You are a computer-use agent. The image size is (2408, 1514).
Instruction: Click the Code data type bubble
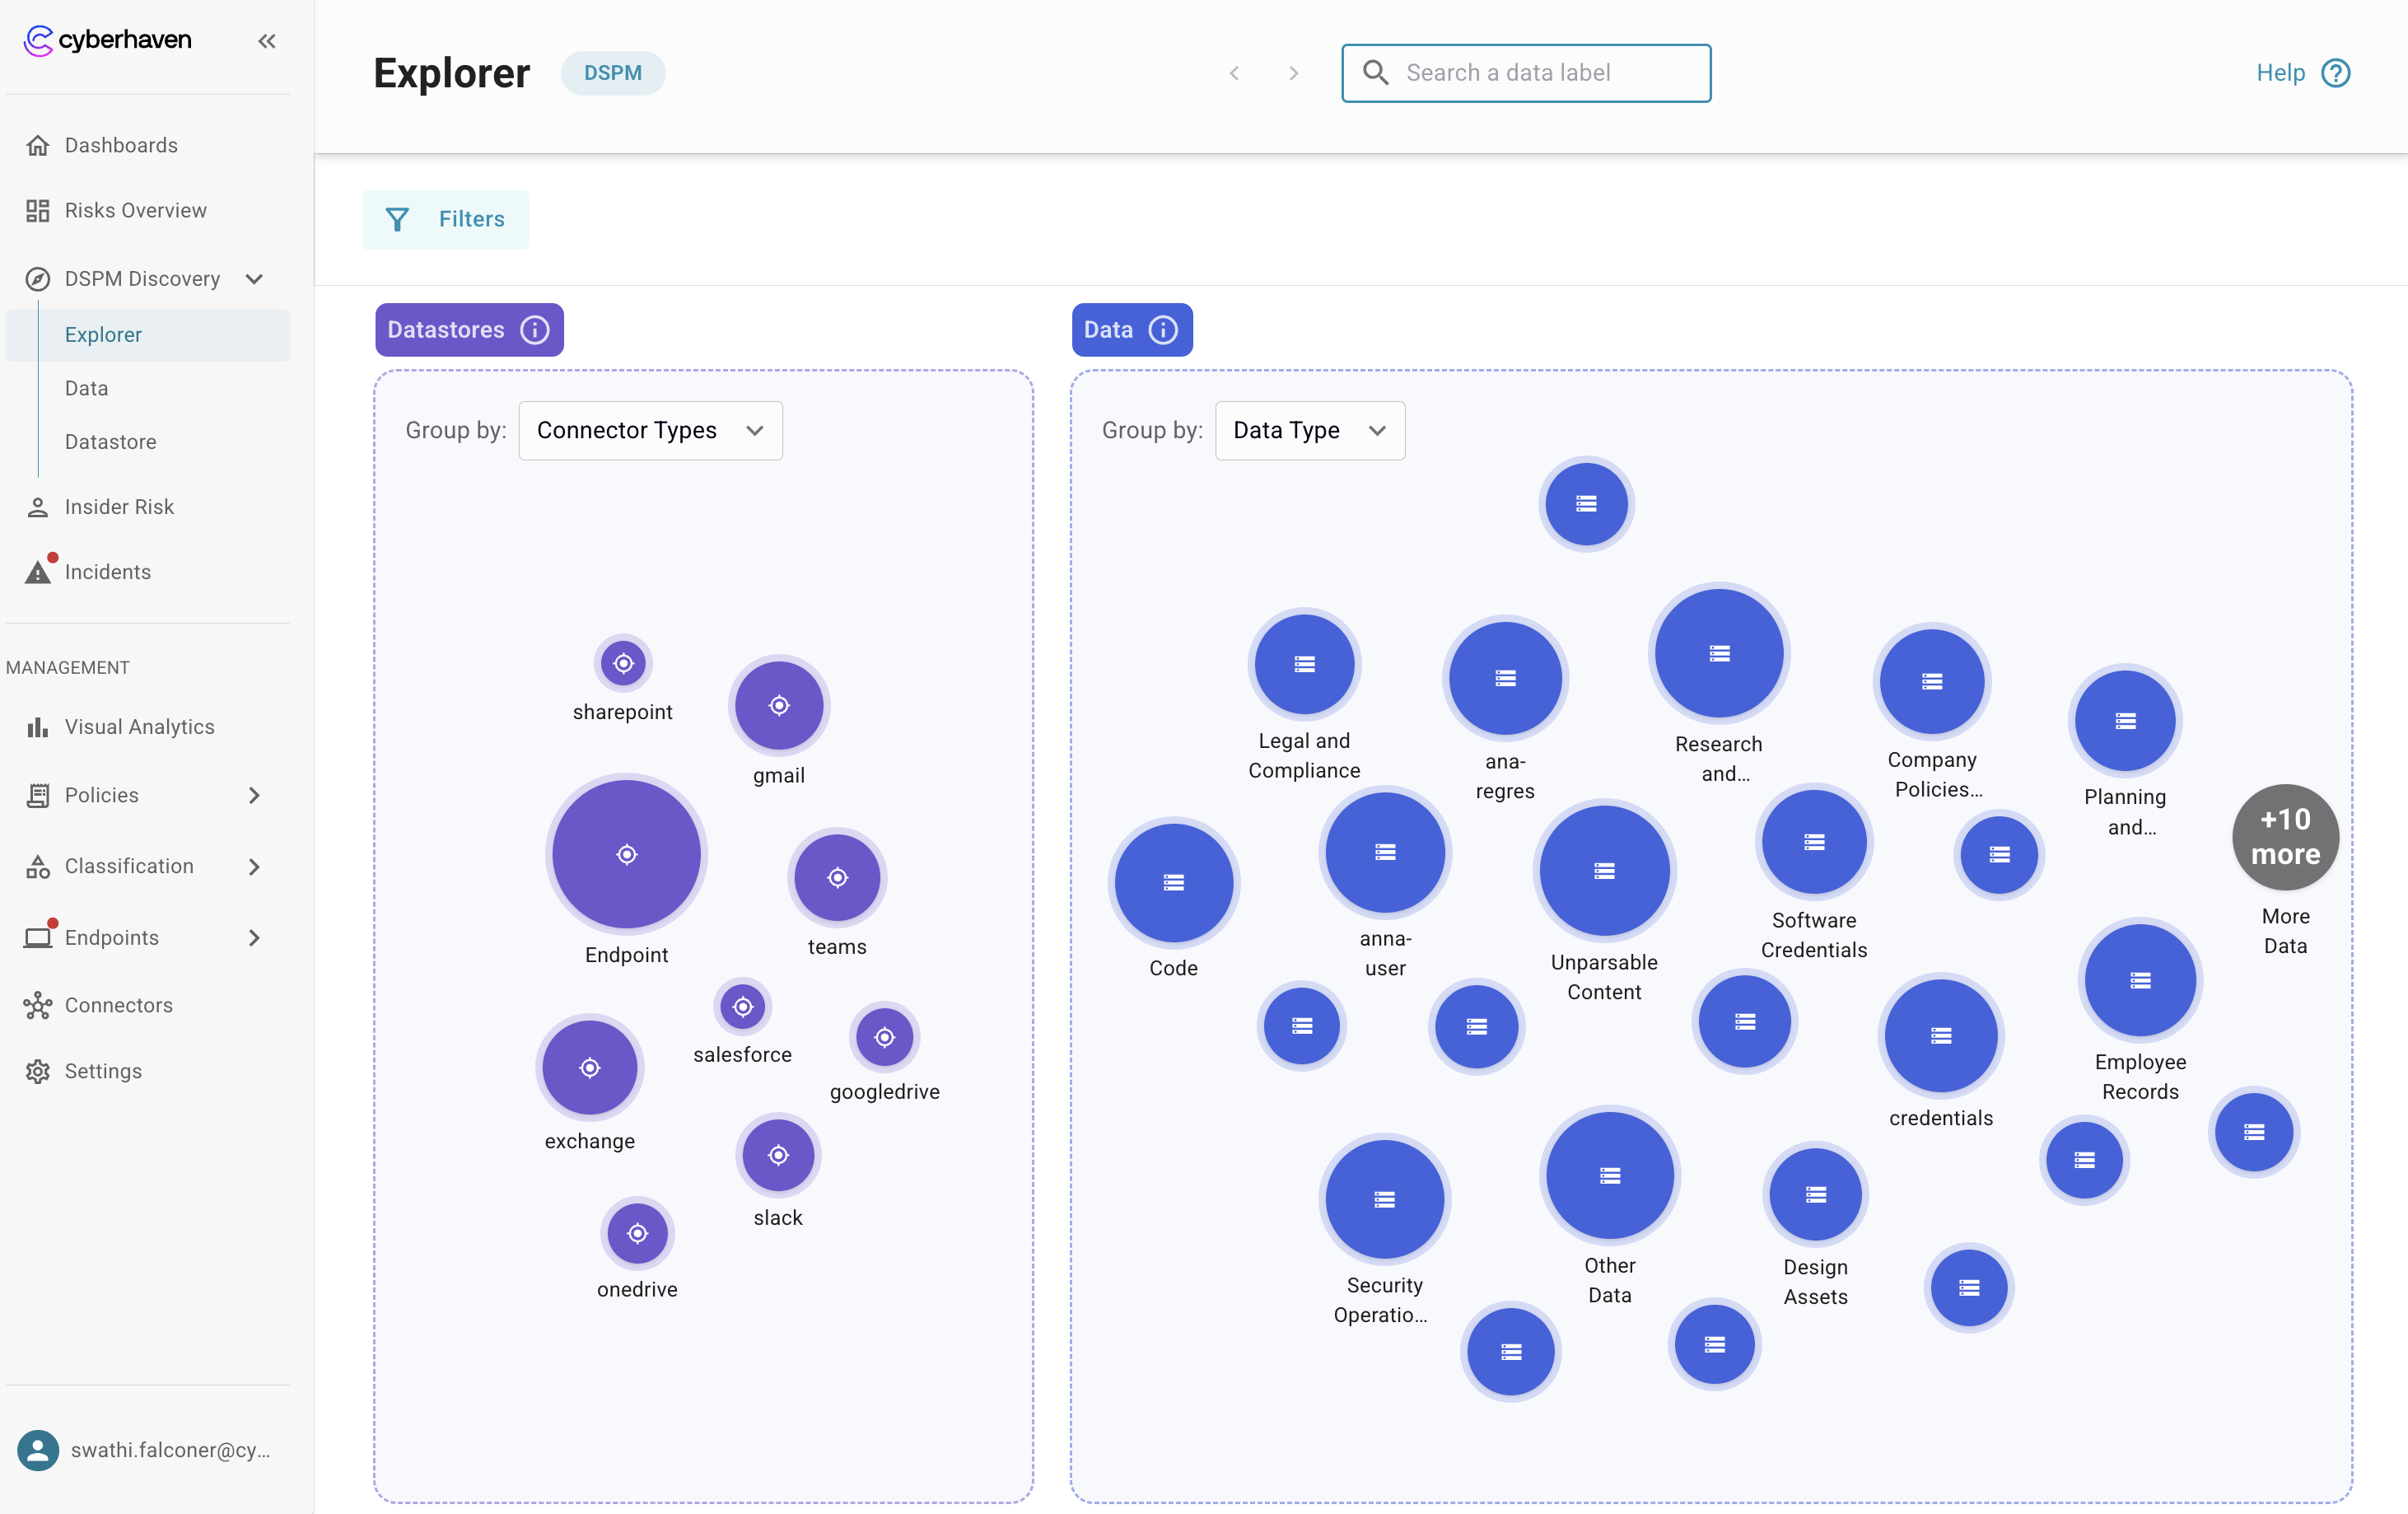point(1173,883)
